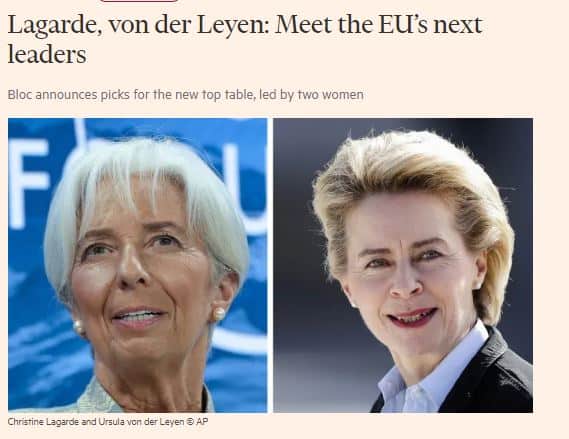569x439 pixels.
Task: Click the white divider between both photos
Action: (270, 265)
